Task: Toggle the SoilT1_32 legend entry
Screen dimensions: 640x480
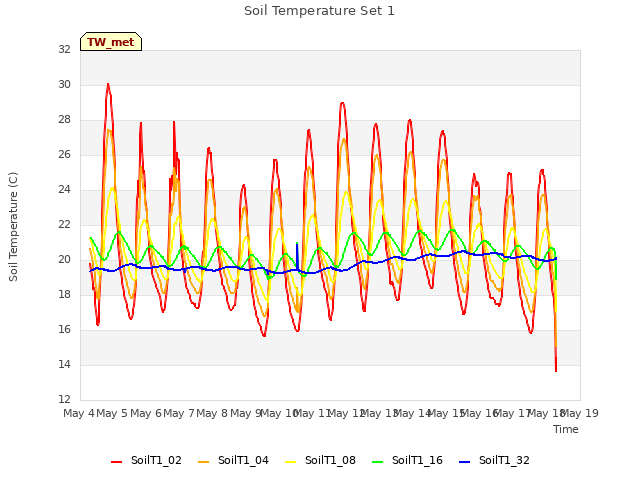Action: point(494,460)
